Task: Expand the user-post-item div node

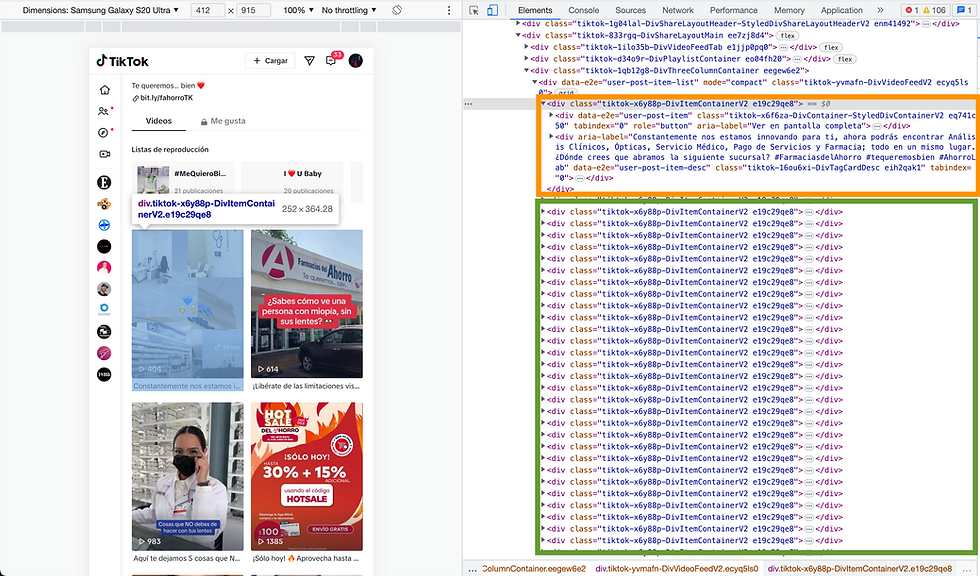Action: point(551,115)
